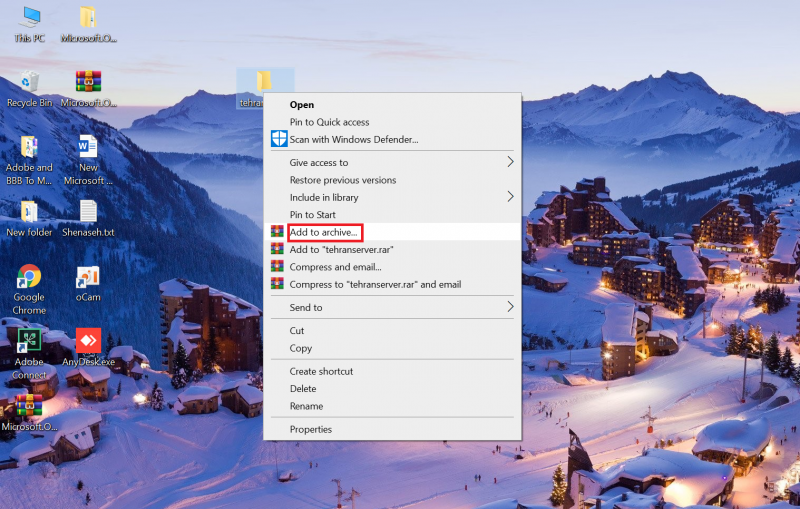Expand the Send to submenu arrow
This screenshot has height=509, width=800.
[x=510, y=307]
